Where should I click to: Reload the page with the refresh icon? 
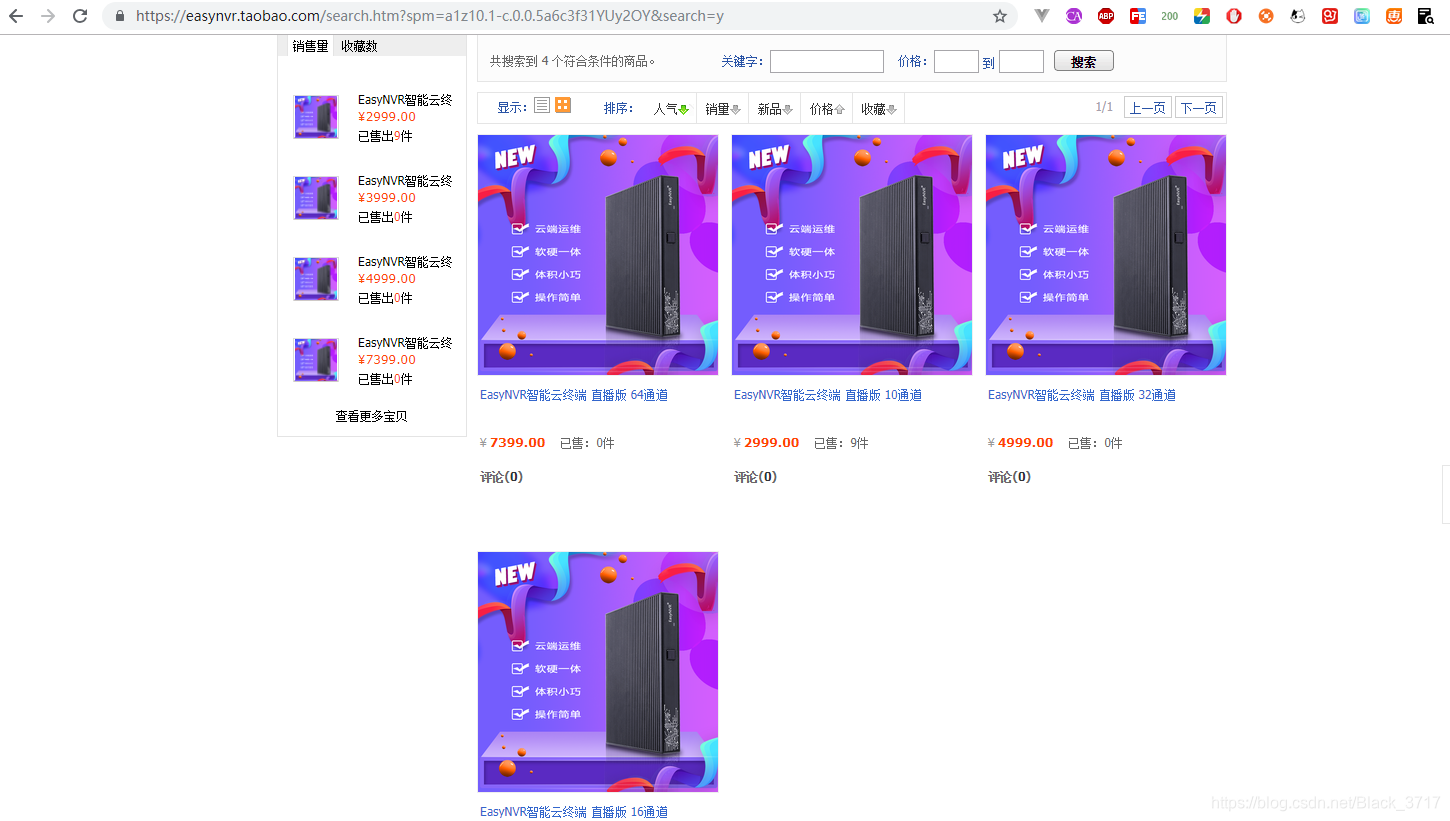[80, 16]
